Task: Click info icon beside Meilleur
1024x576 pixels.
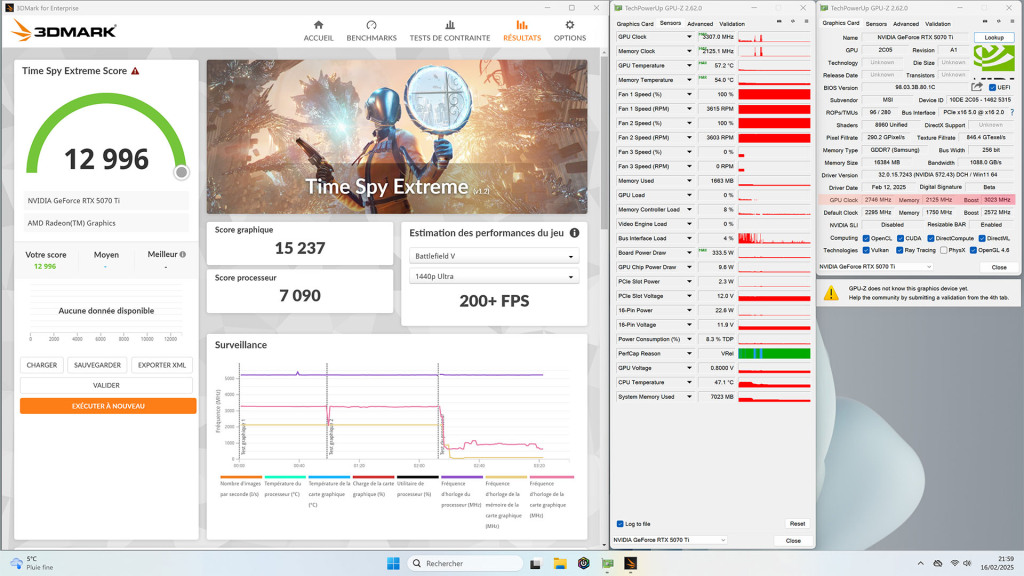Action: point(183,255)
